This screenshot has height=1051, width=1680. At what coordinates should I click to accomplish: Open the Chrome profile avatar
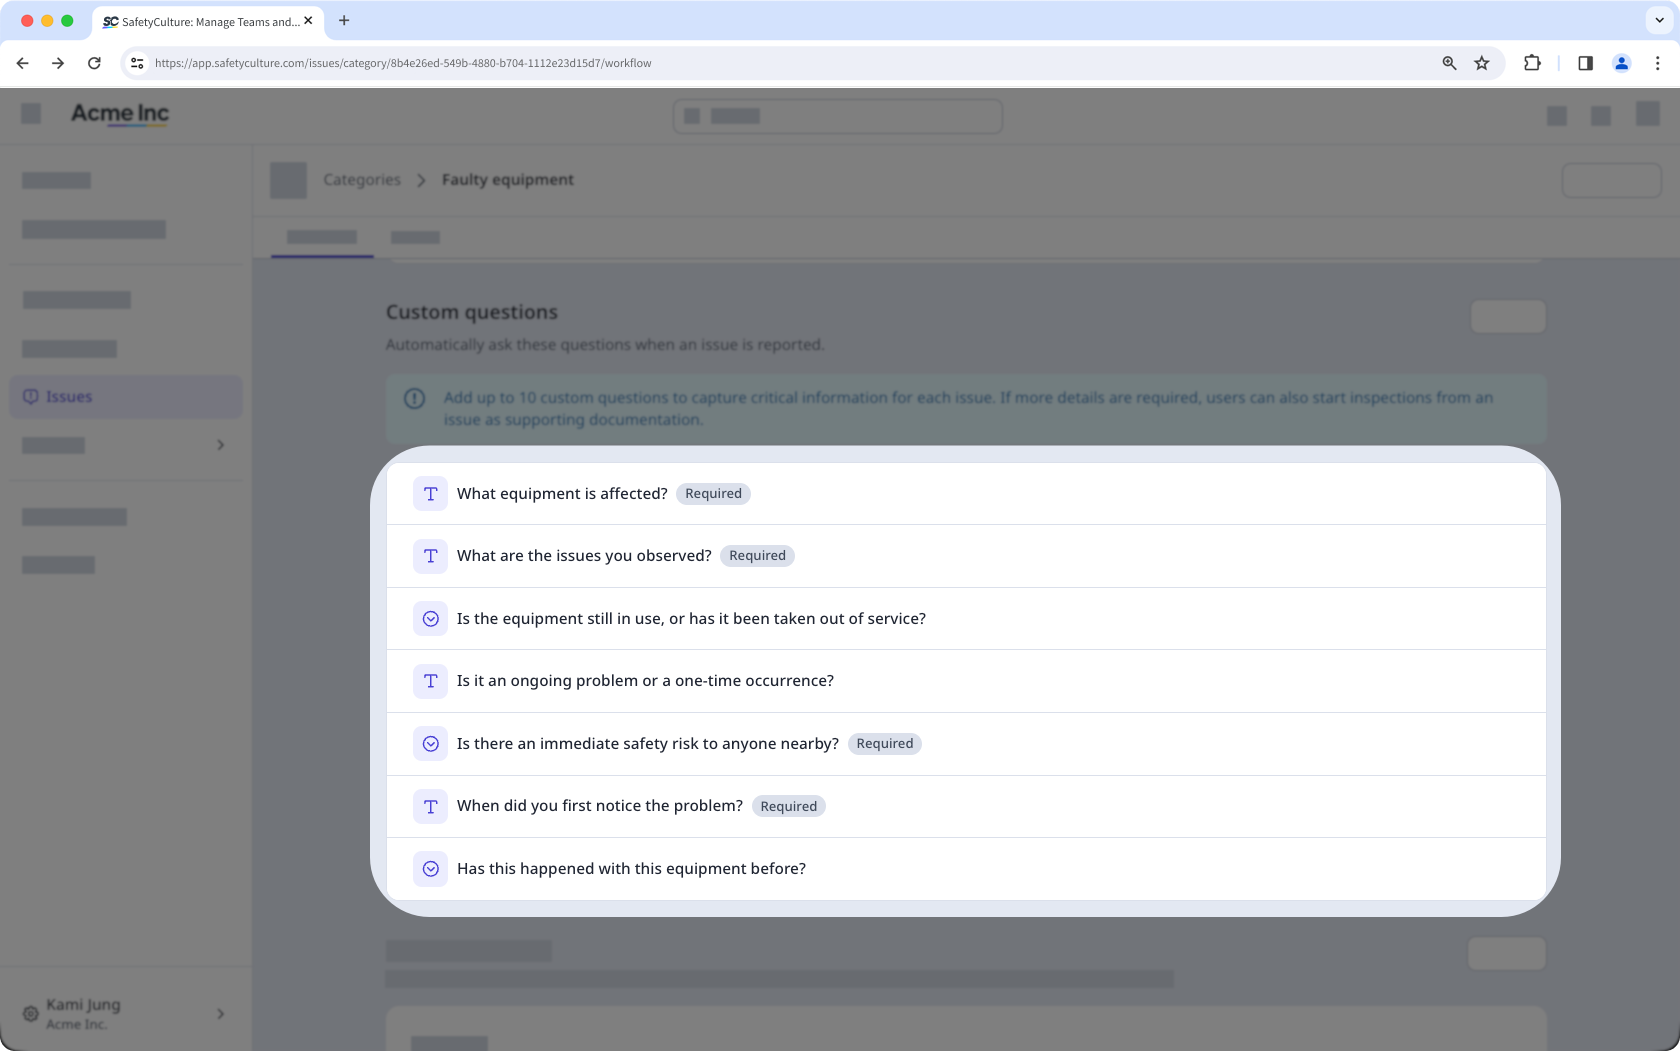click(1621, 63)
